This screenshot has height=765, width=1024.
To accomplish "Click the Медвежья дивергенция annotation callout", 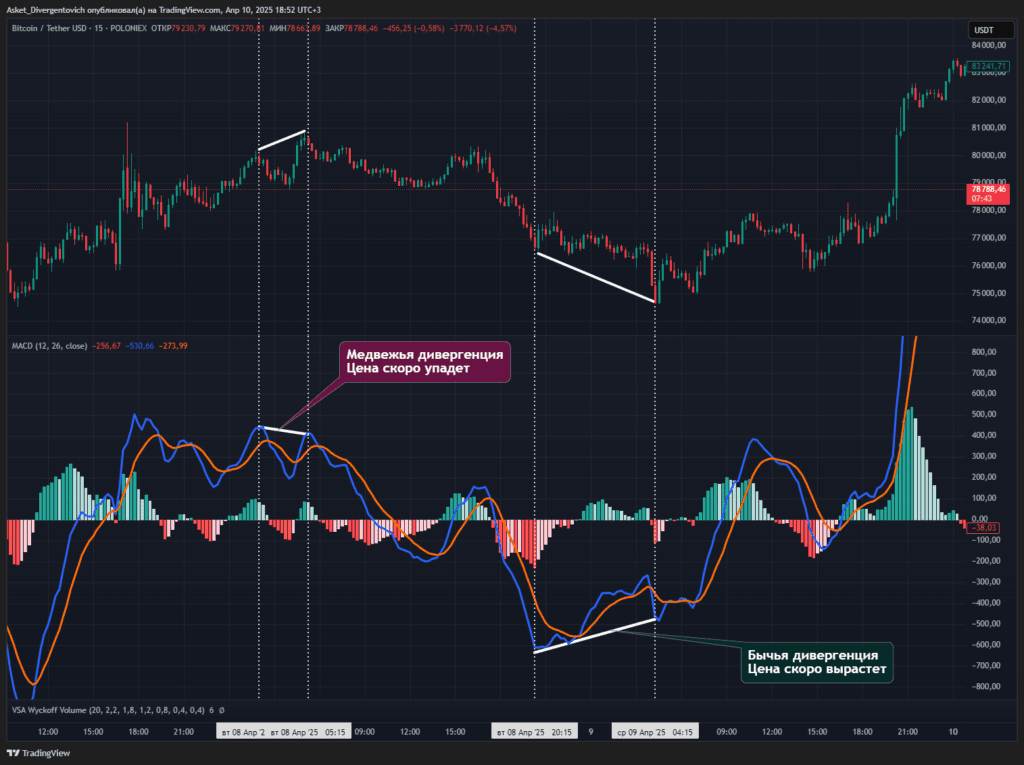I will [x=424, y=361].
